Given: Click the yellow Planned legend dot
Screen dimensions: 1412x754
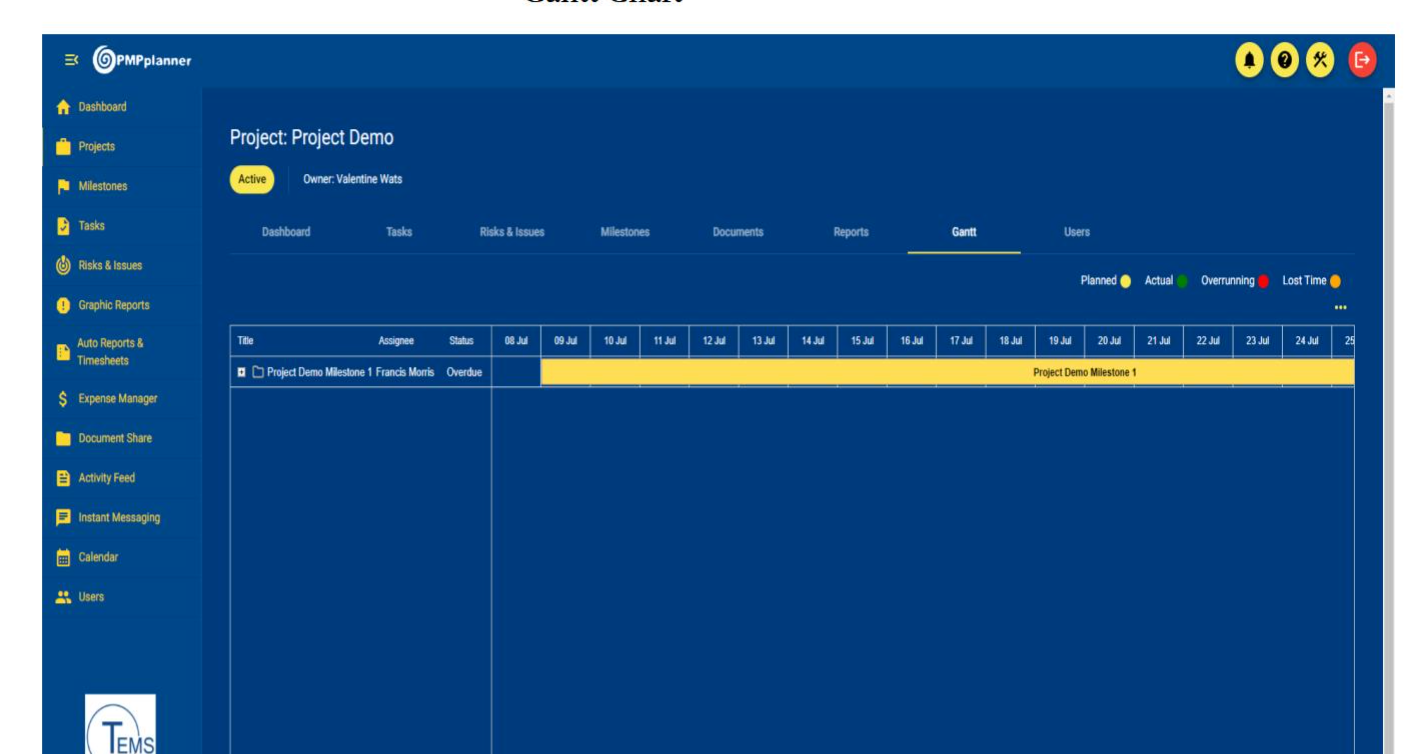Looking at the screenshot, I should (x=1126, y=281).
